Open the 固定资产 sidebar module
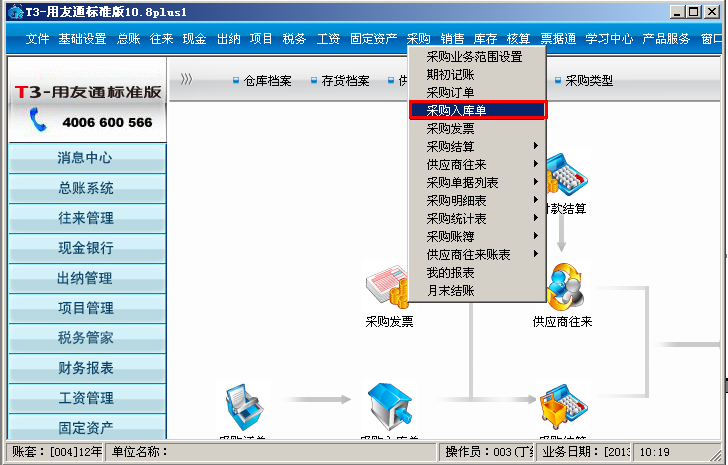The width and height of the screenshot is (728, 465). 87,426
